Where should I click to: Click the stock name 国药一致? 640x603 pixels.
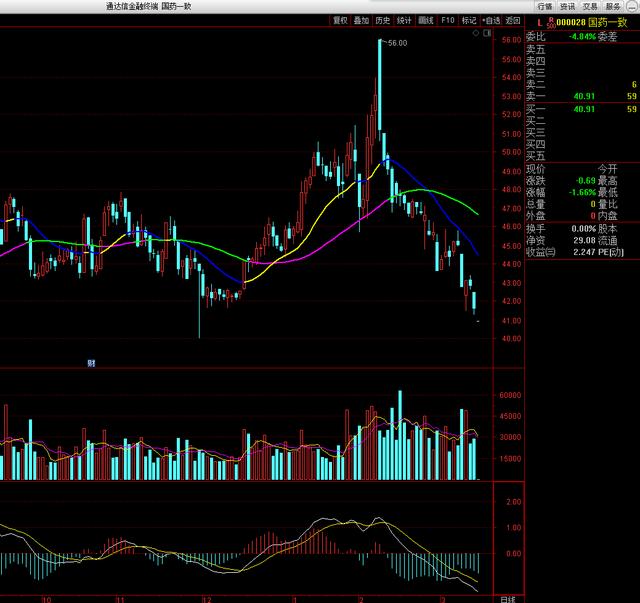(x=607, y=22)
